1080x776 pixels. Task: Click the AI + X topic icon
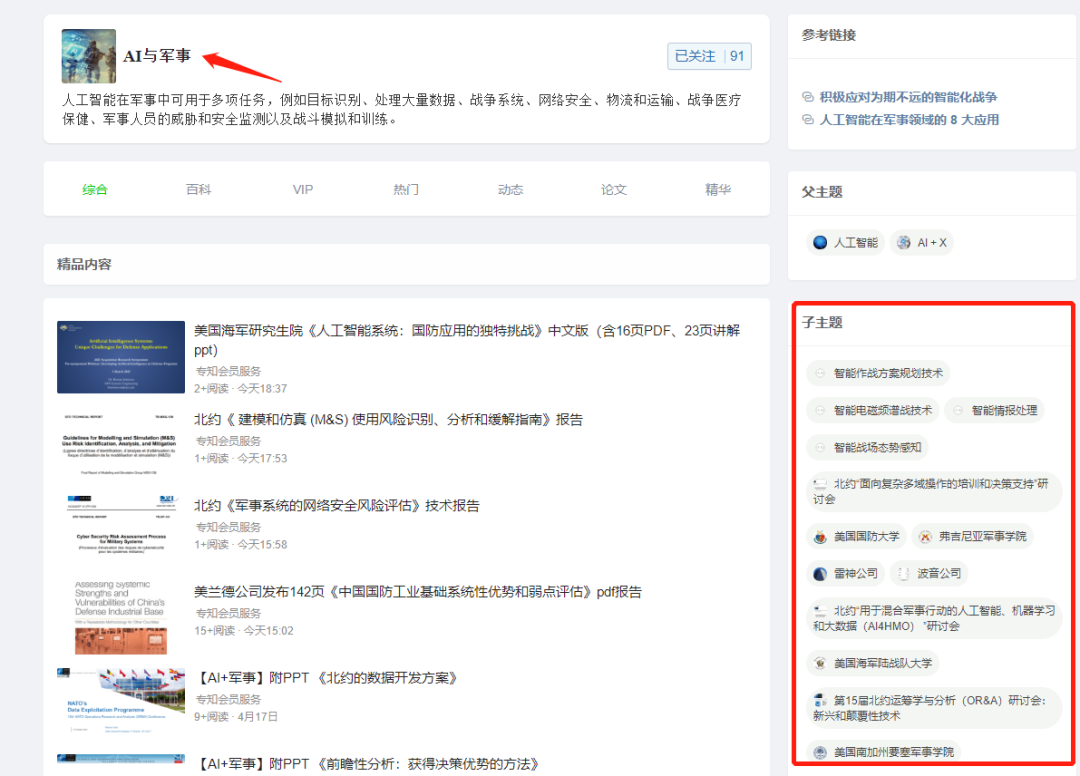pyautogui.click(x=904, y=242)
